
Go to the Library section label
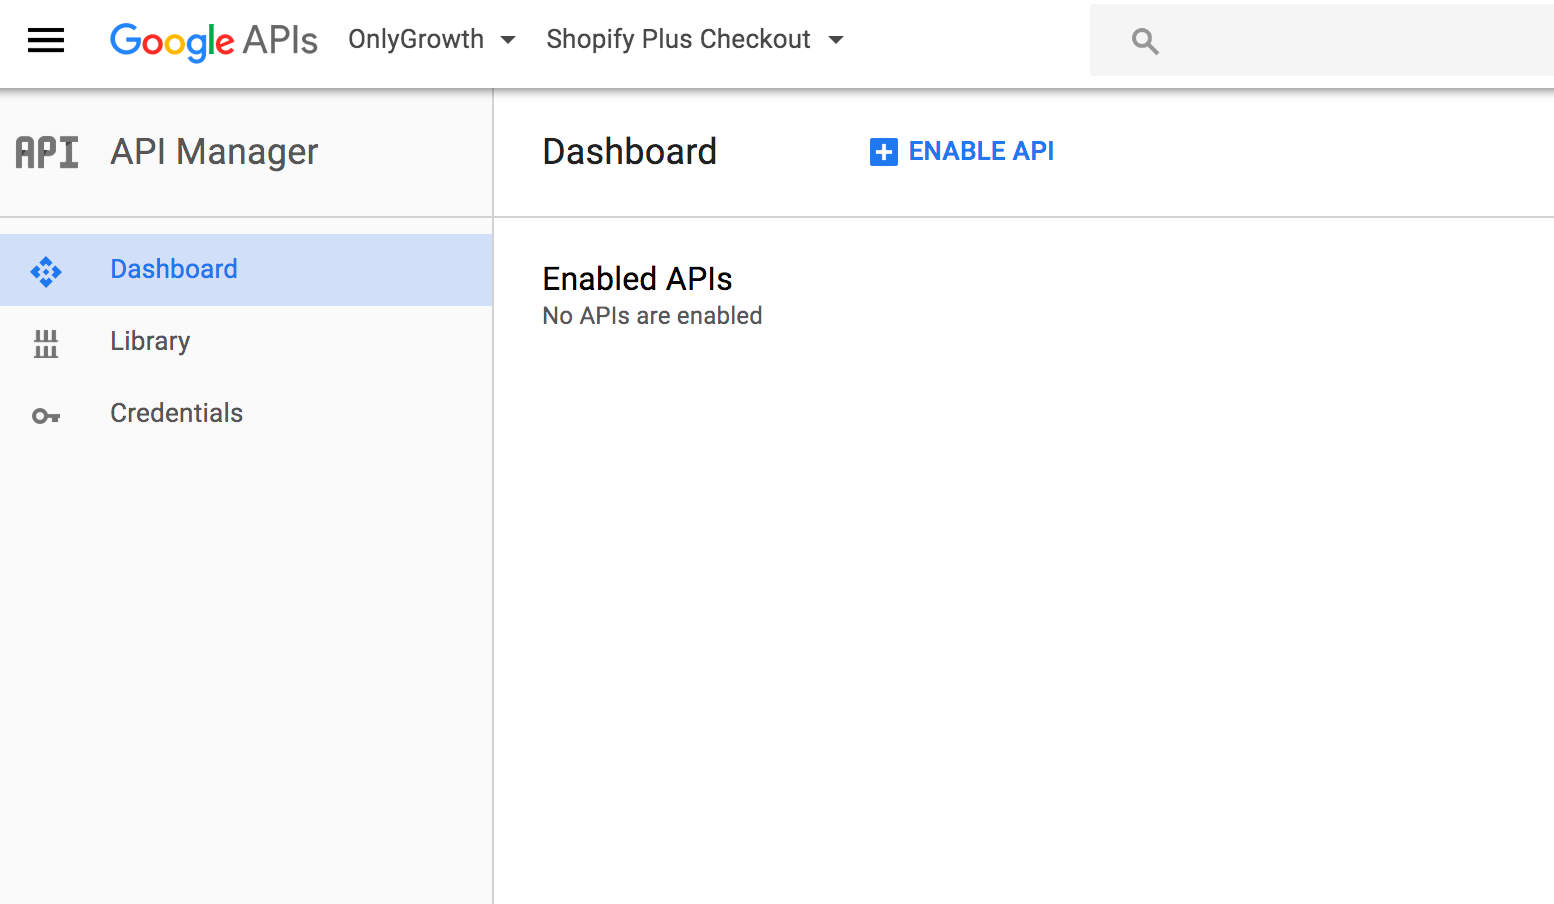point(150,341)
